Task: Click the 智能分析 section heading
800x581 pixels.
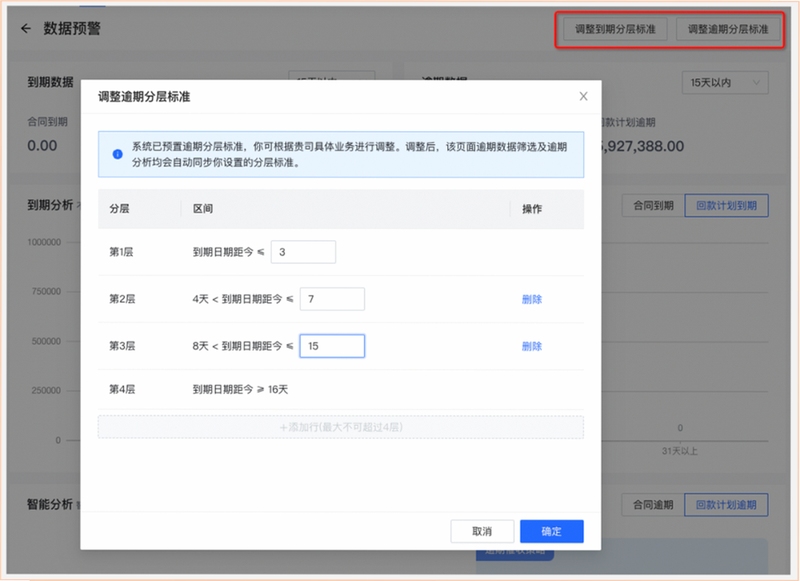Action: [x=50, y=504]
